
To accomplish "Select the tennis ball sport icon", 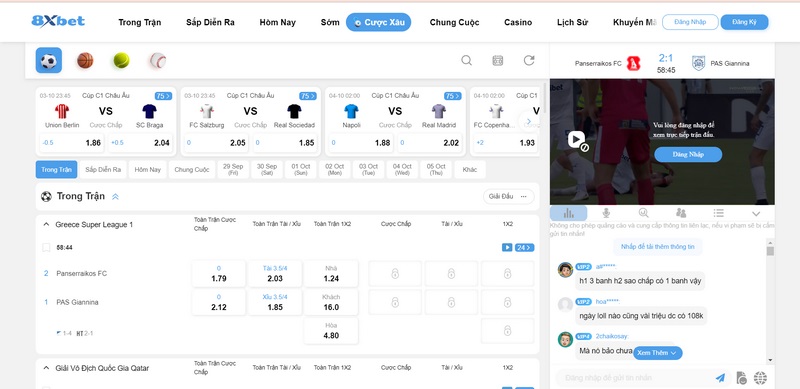I will (x=121, y=61).
